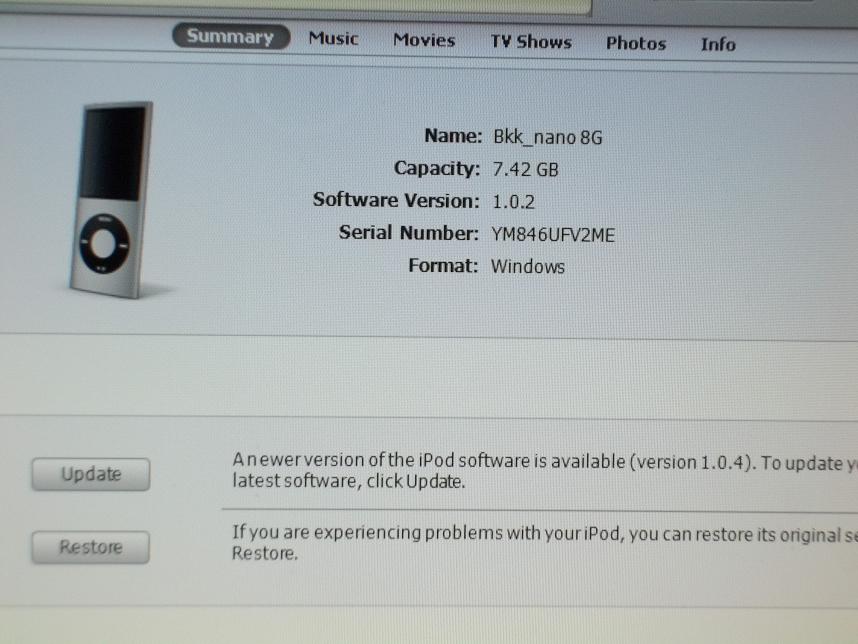Image resolution: width=858 pixels, height=644 pixels.
Task: Go to the Movies tab
Action: point(423,40)
